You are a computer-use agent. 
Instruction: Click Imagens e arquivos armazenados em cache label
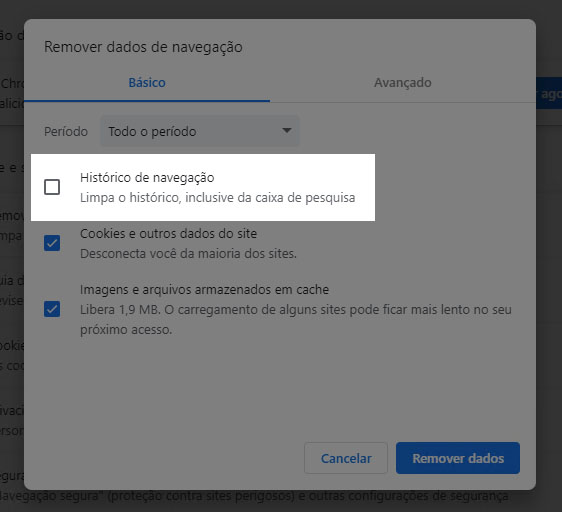coord(204,290)
